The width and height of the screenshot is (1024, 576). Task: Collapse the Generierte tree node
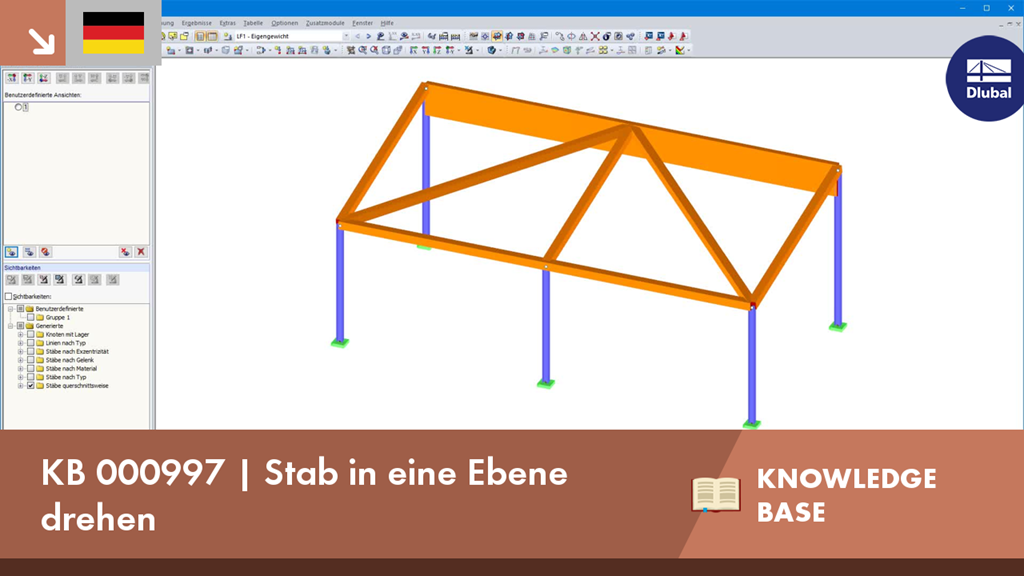tap(10, 326)
